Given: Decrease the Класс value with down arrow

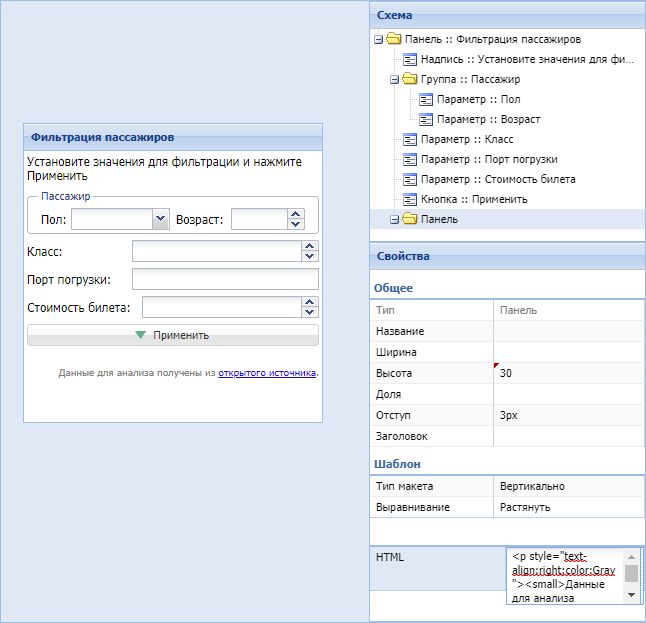Looking at the screenshot, I should pyautogui.click(x=310, y=256).
